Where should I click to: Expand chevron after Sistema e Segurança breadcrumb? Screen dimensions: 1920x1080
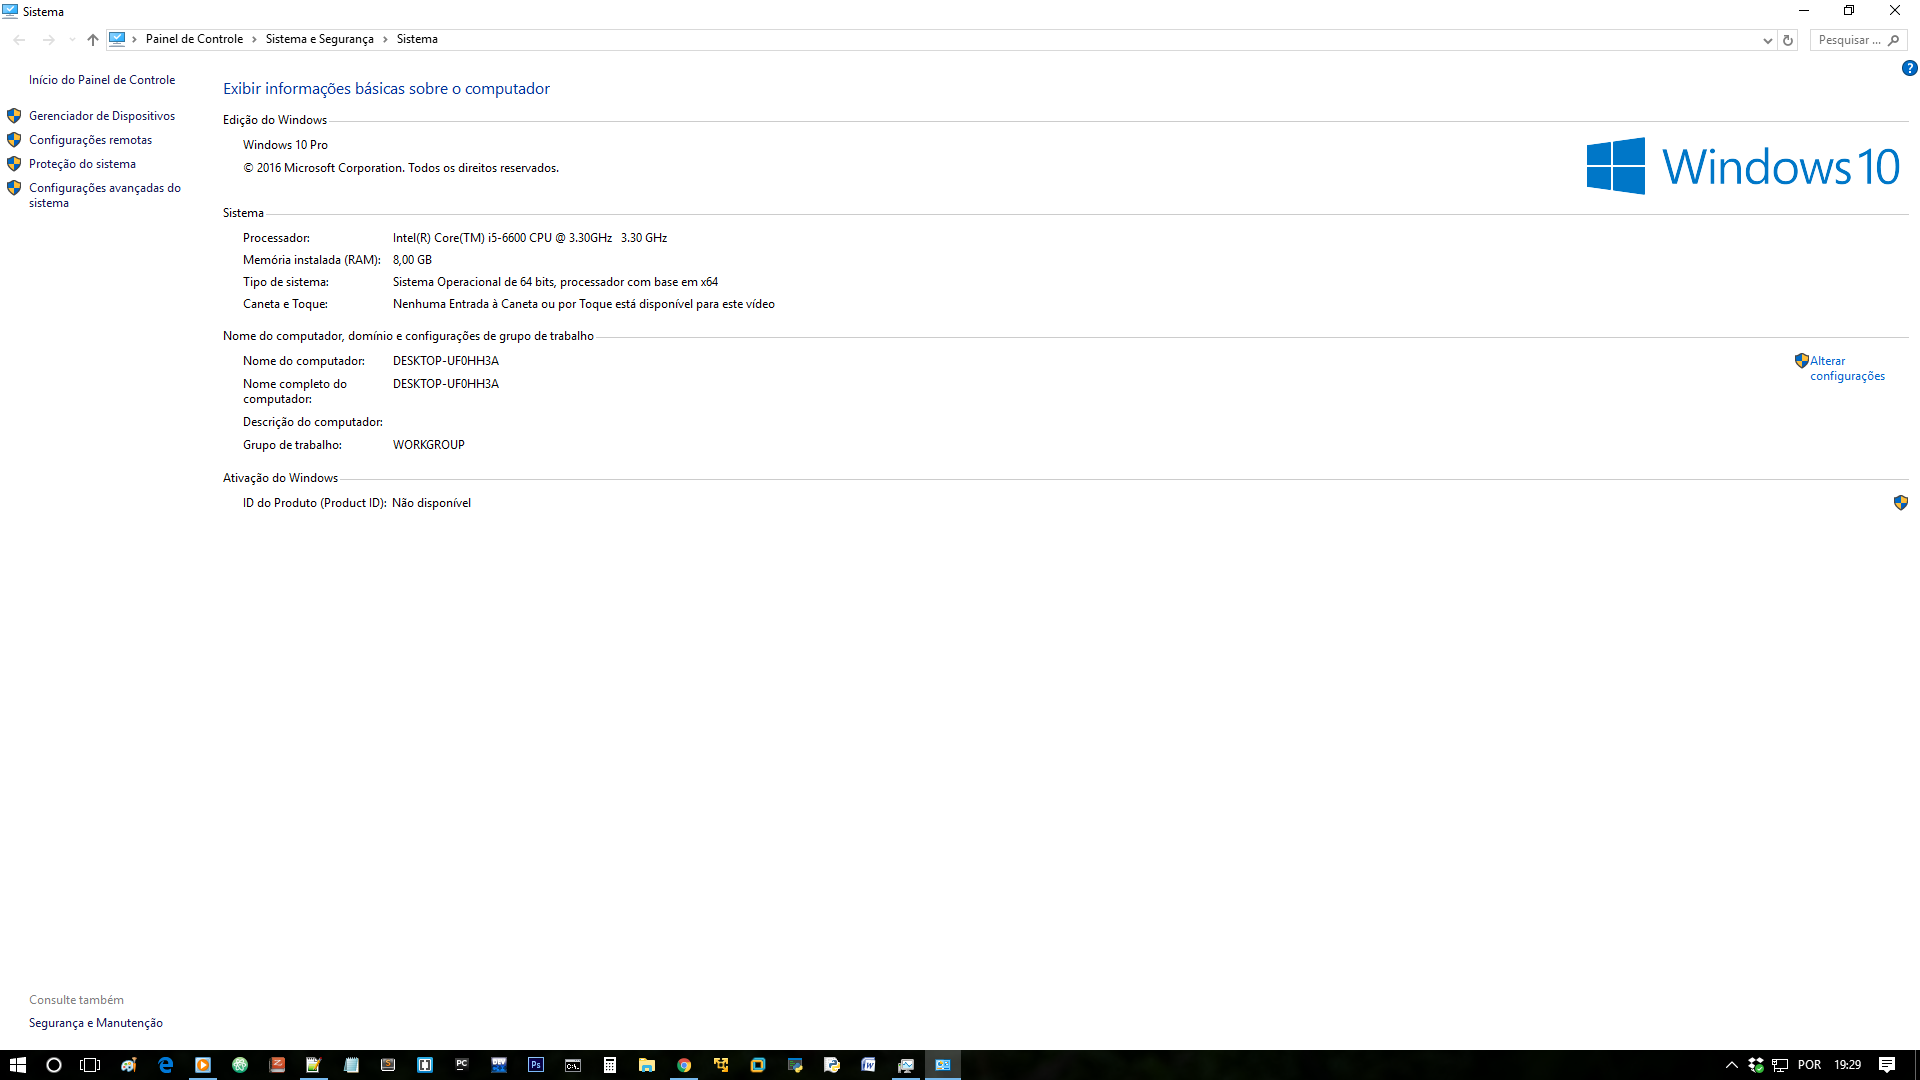pos(385,39)
